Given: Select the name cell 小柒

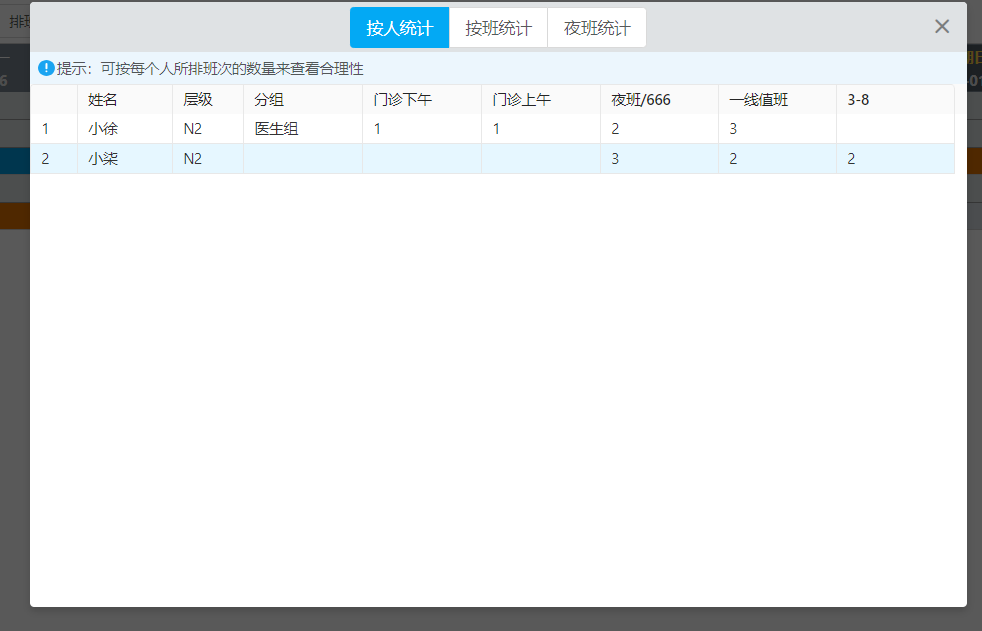Looking at the screenshot, I should pyautogui.click(x=125, y=158).
